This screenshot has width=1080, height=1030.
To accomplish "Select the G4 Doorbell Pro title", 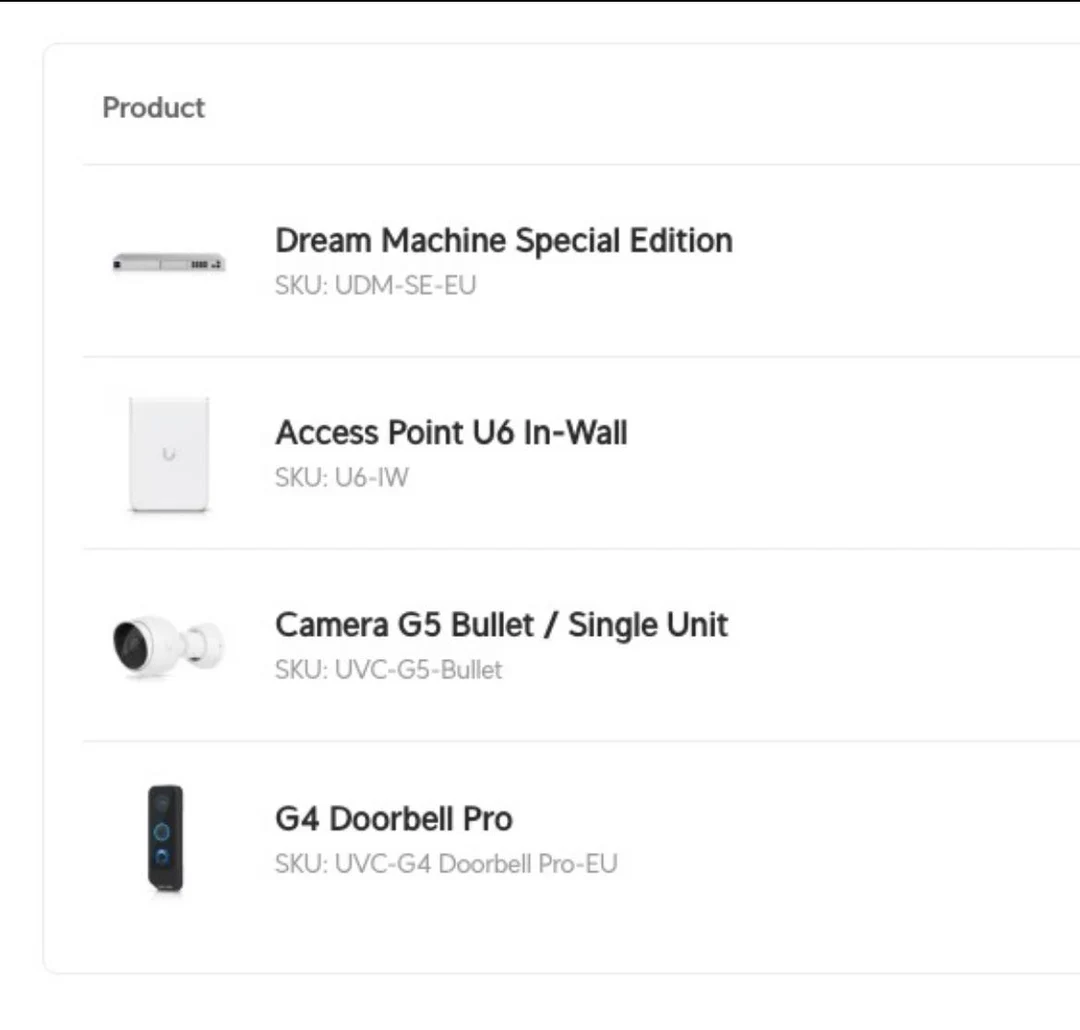I will pos(393,818).
